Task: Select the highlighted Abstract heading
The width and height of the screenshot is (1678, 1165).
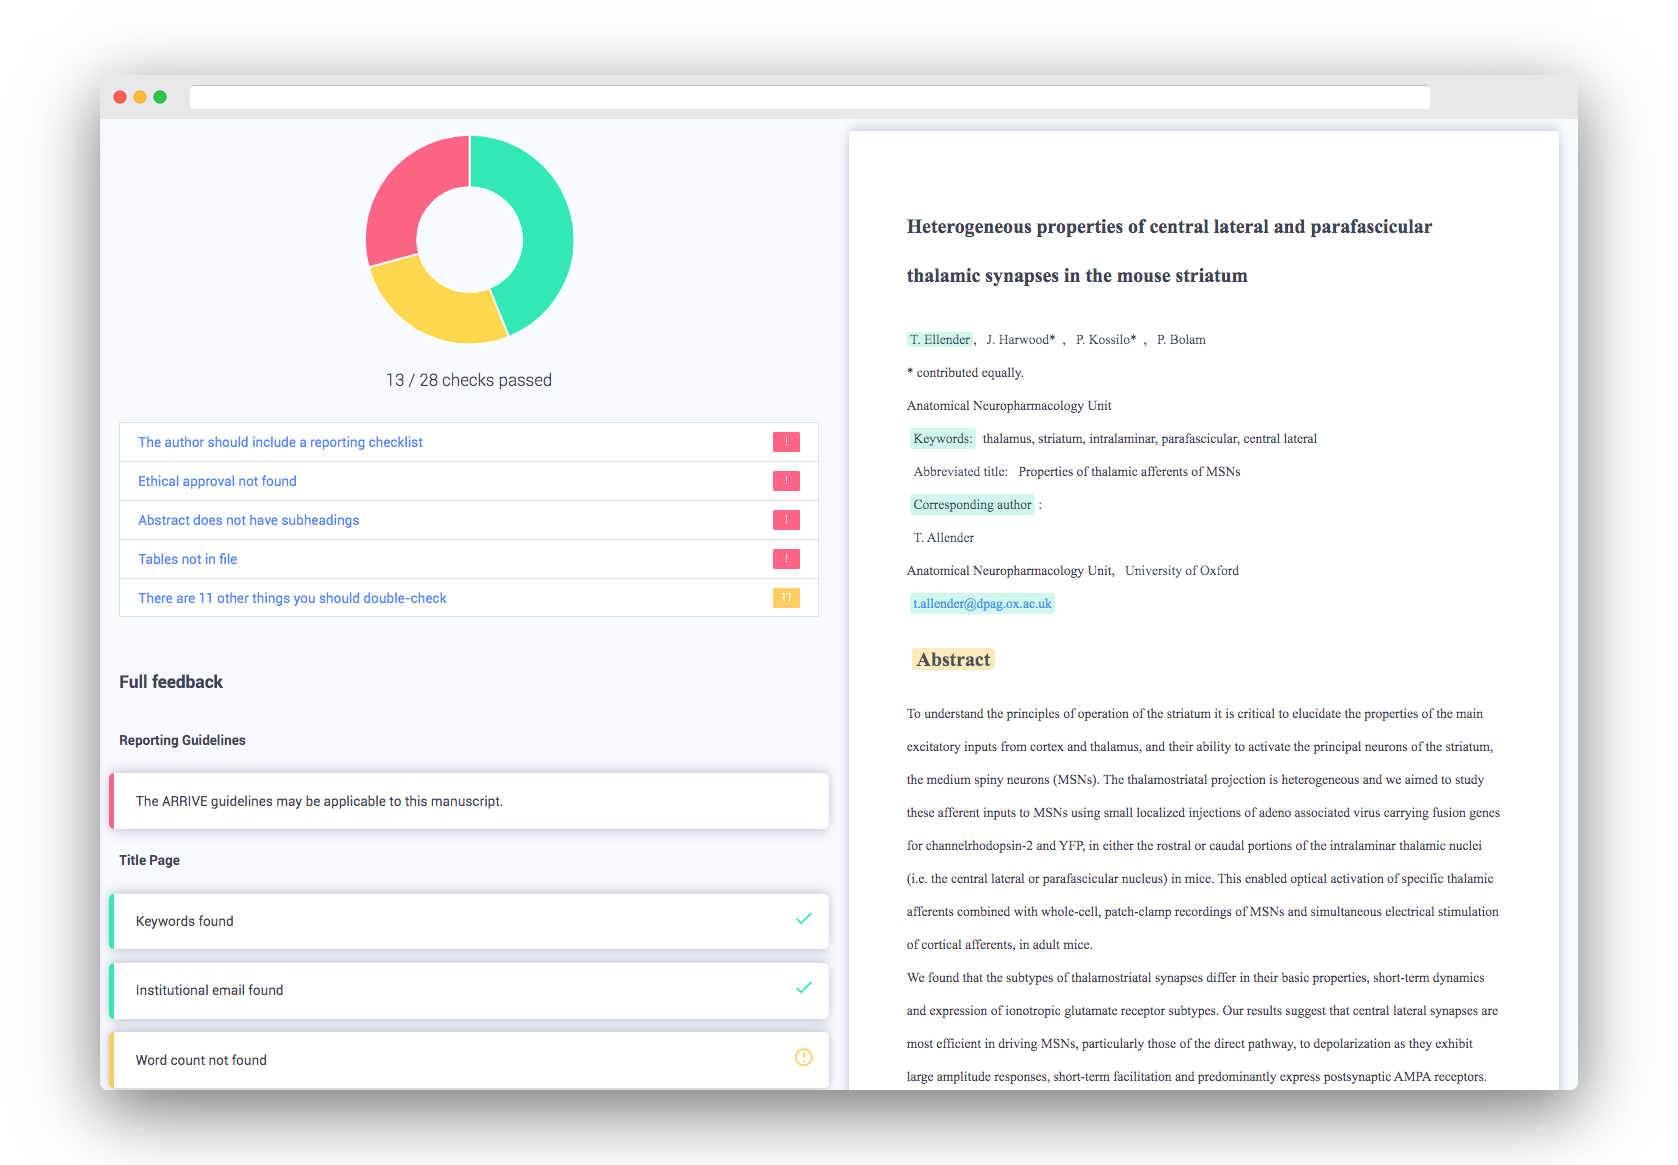Action: [x=953, y=660]
